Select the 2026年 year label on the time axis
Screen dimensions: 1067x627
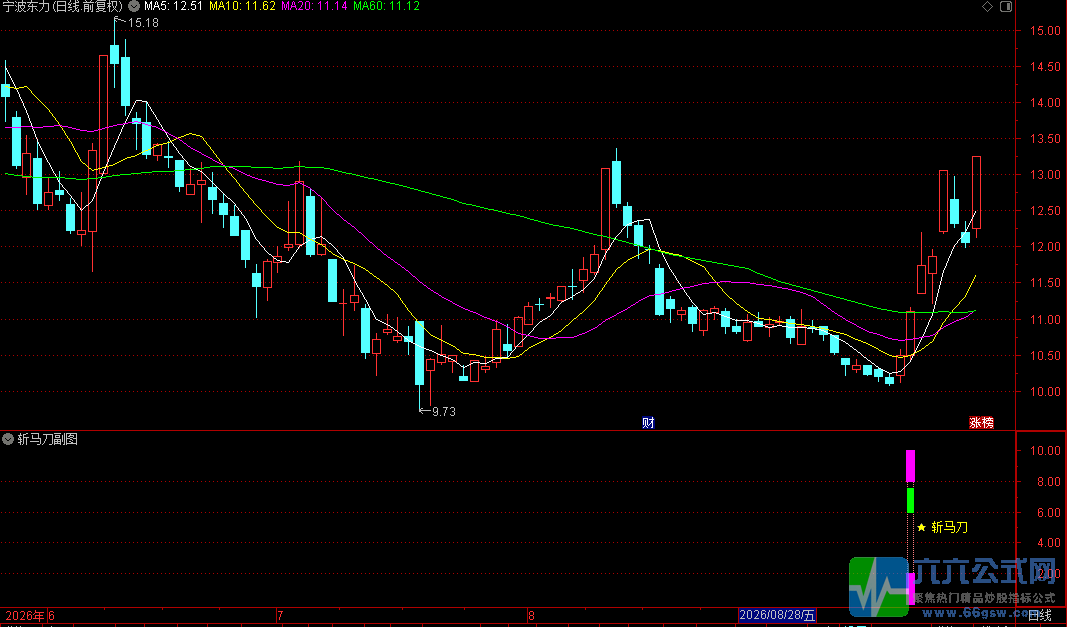(24, 616)
